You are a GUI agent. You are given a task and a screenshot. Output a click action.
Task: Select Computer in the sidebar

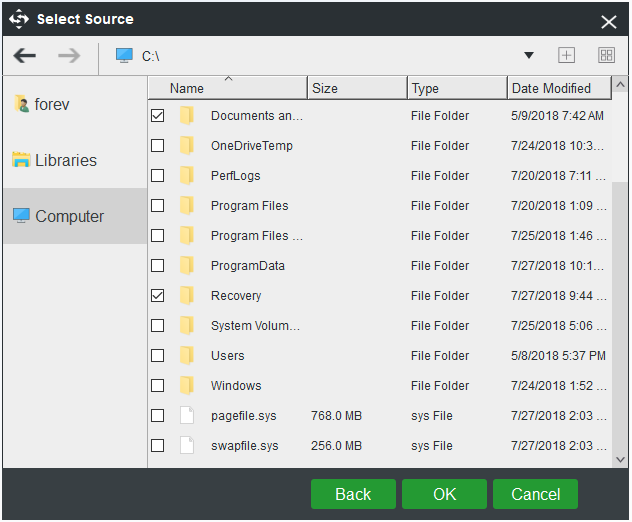click(75, 216)
